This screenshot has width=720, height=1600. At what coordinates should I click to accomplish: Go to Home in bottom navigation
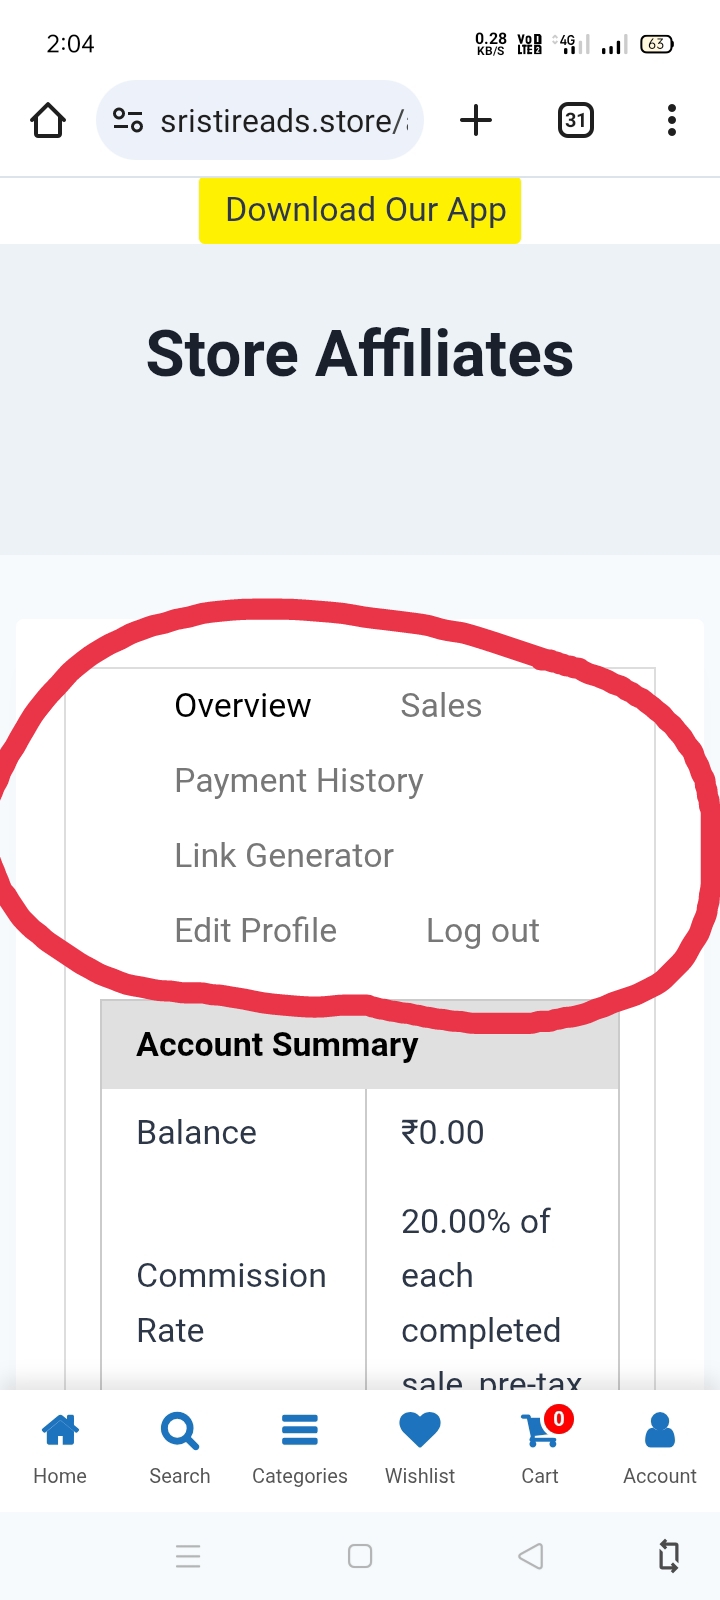60,1449
